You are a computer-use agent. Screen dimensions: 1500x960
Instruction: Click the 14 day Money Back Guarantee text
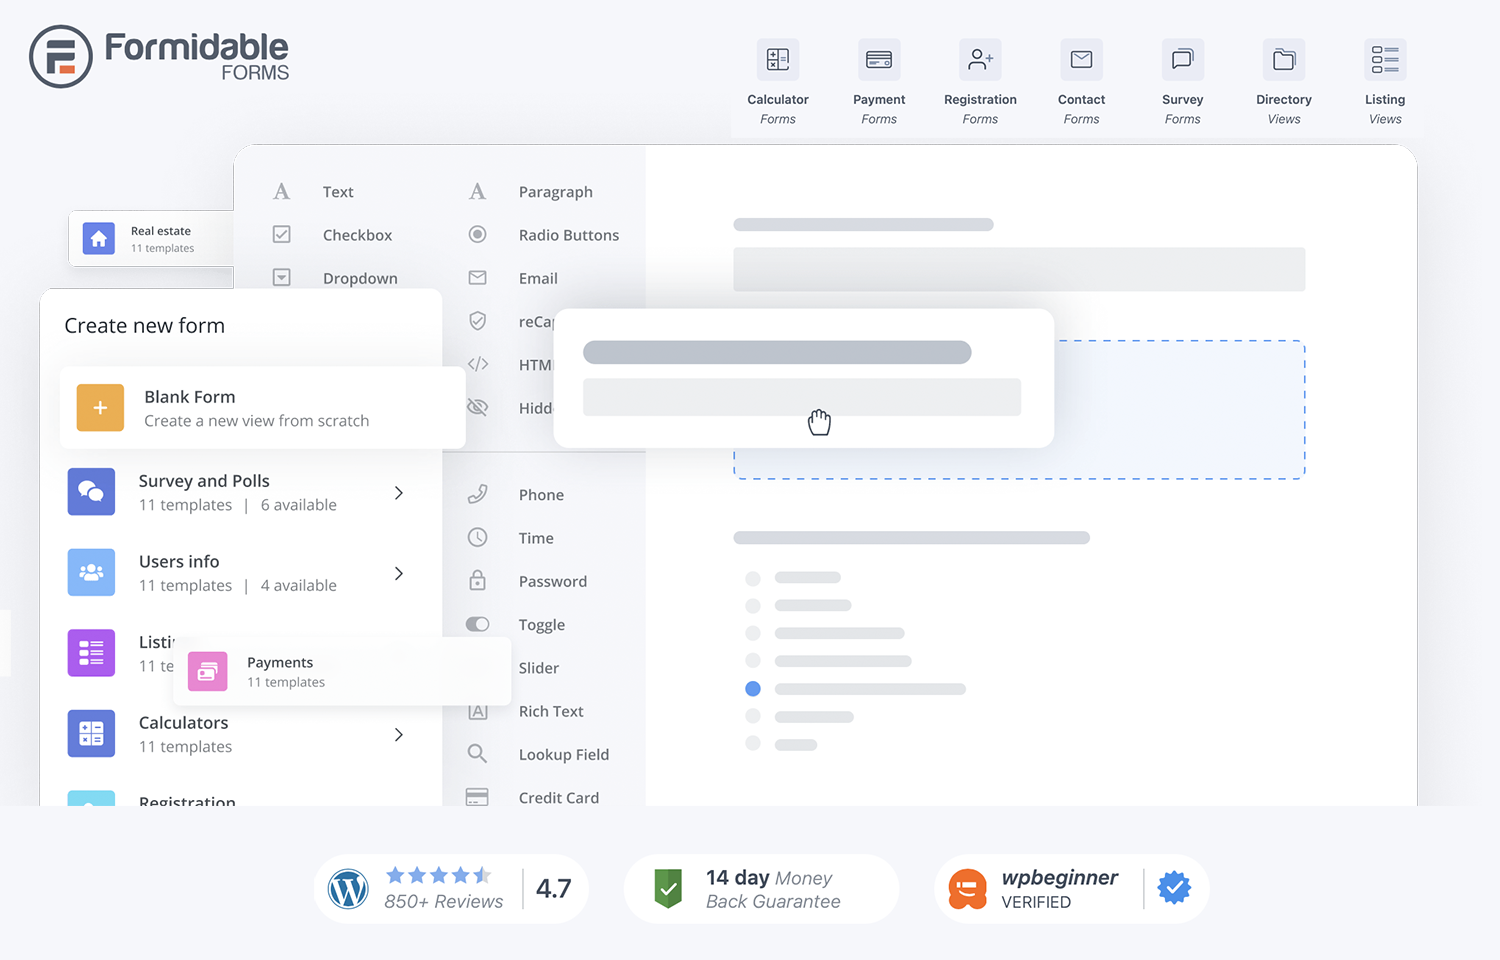tap(773, 889)
